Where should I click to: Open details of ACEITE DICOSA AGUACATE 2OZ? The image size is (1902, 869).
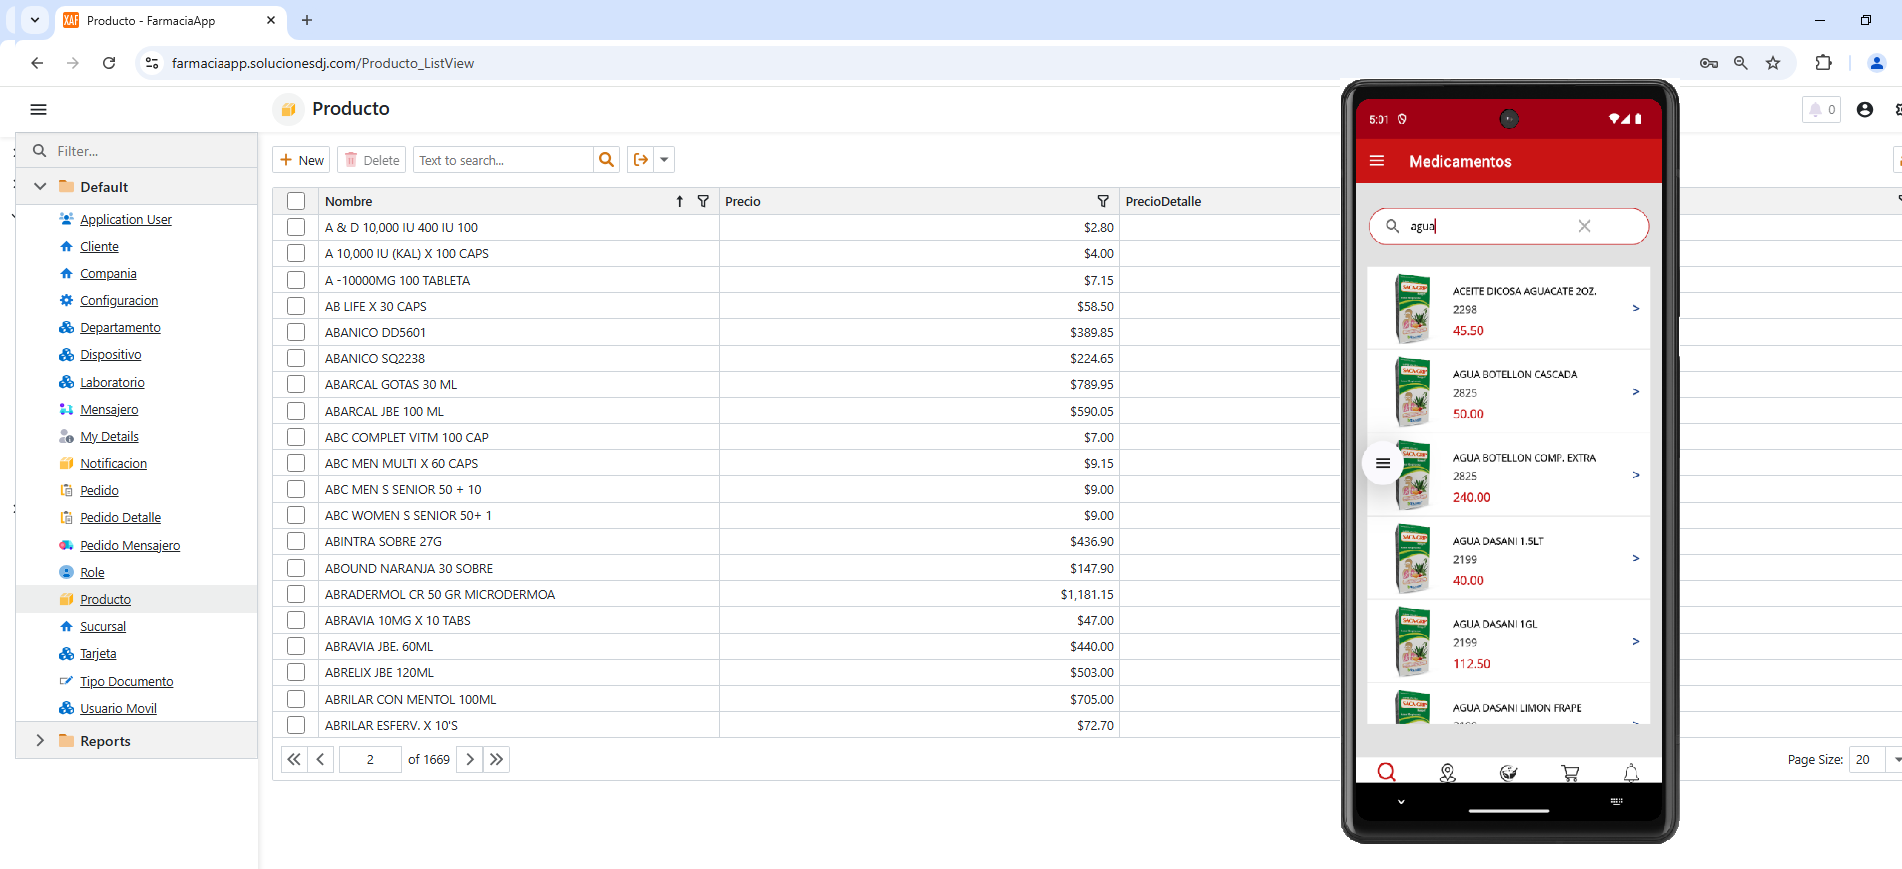(1509, 308)
